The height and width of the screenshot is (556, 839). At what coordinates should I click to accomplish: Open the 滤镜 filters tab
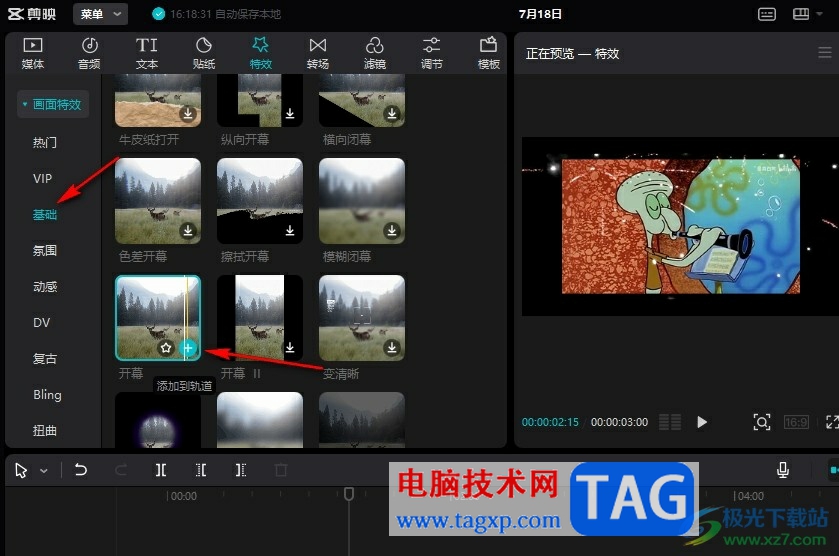(x=375, y=53)
